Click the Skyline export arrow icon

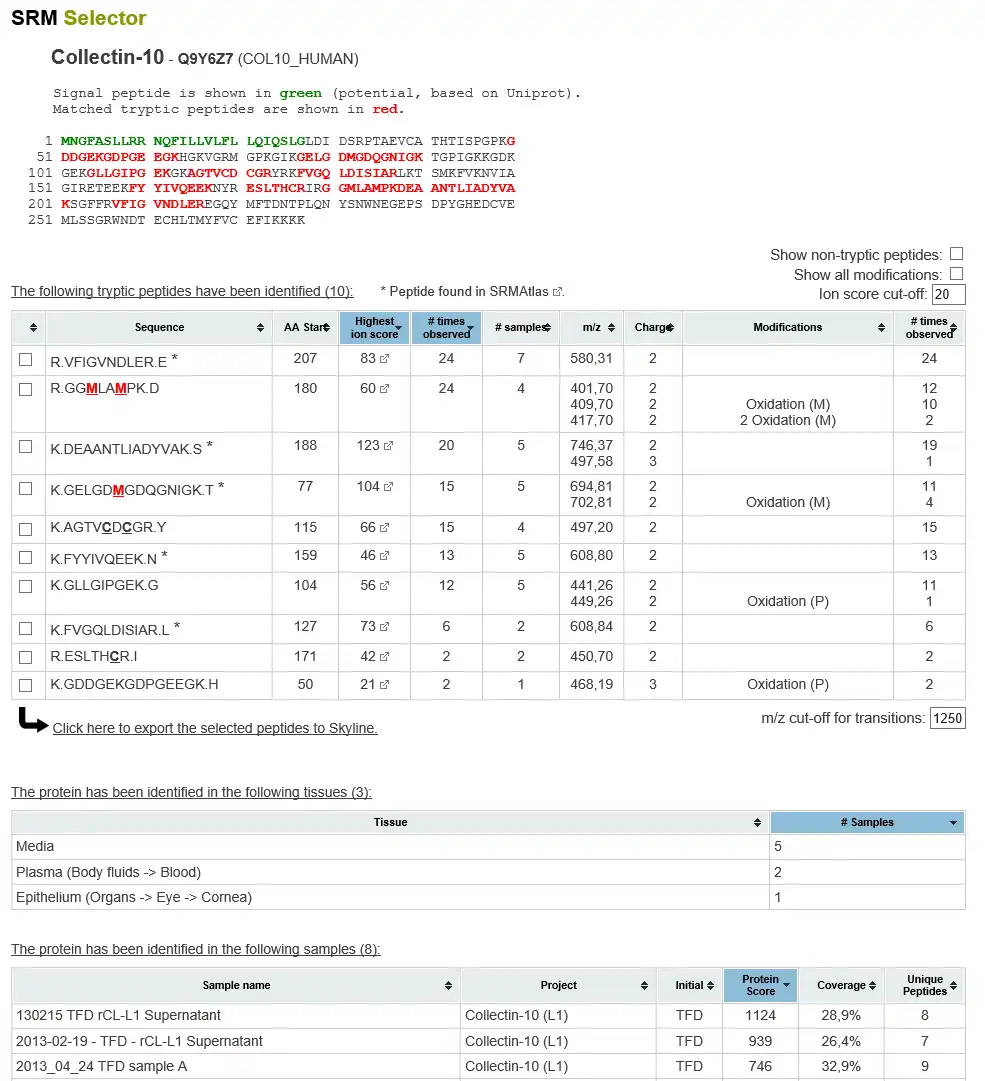pos(32,720)
